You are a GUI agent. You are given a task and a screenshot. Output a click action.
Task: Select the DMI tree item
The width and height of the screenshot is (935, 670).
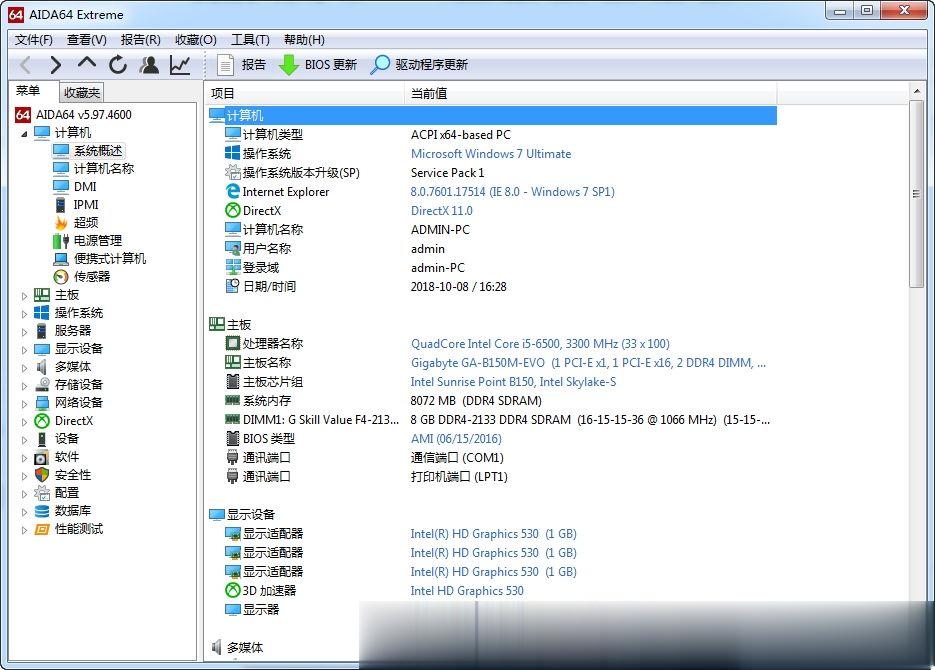tap(85, 187)
